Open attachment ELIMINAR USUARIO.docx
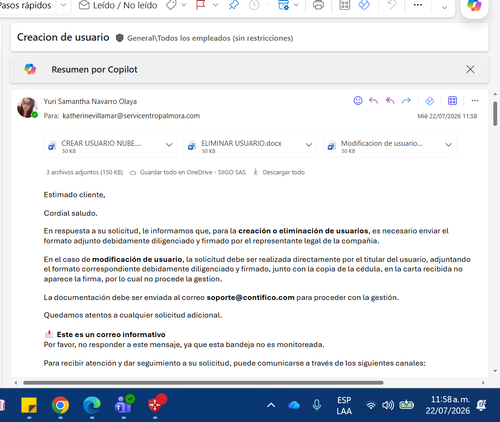The width and height of the screenshot is (500, 422). point(242,145)
